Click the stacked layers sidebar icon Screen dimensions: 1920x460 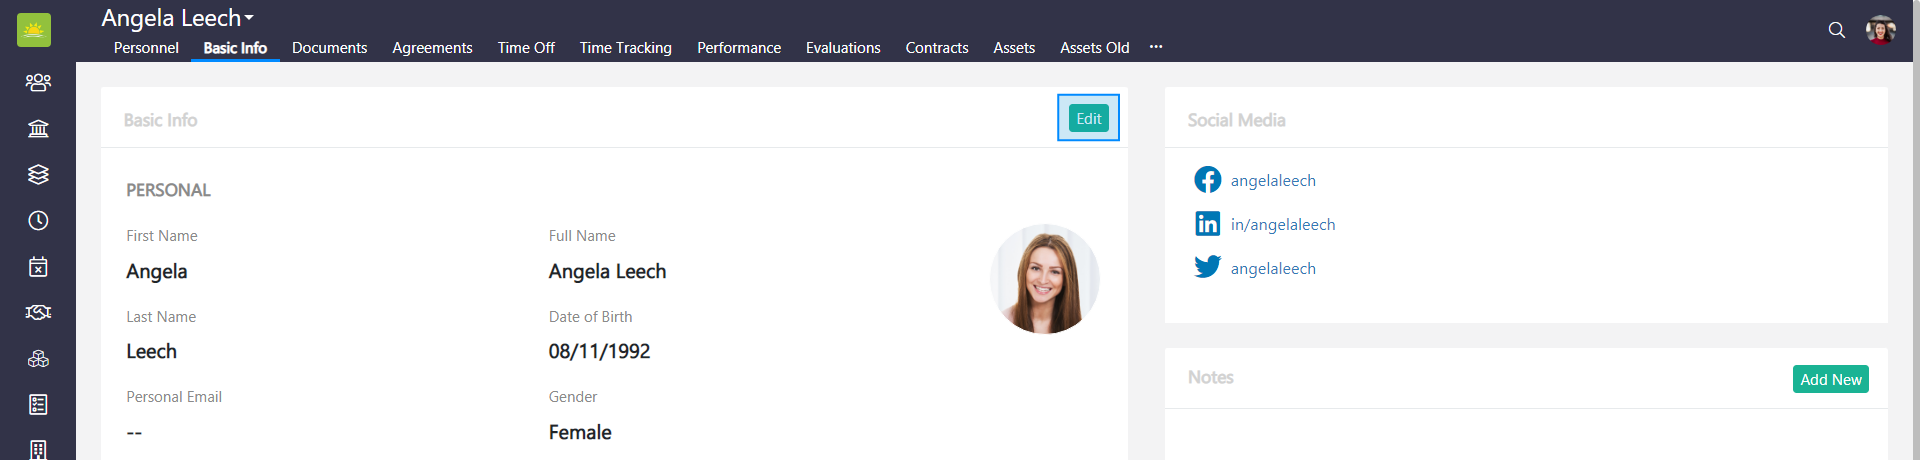[x=38, y=174]
